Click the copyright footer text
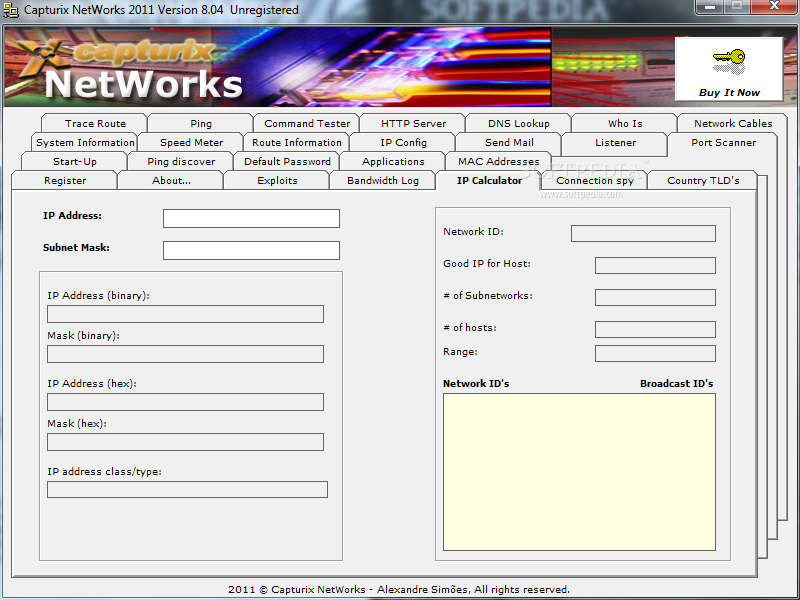 pos(399,590)
